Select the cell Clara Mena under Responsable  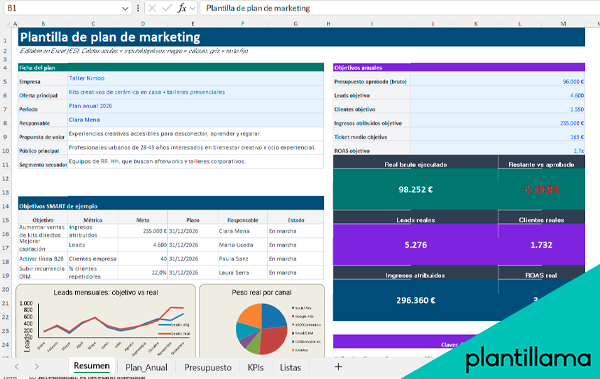pyautogui.click(x=196, y=120)
